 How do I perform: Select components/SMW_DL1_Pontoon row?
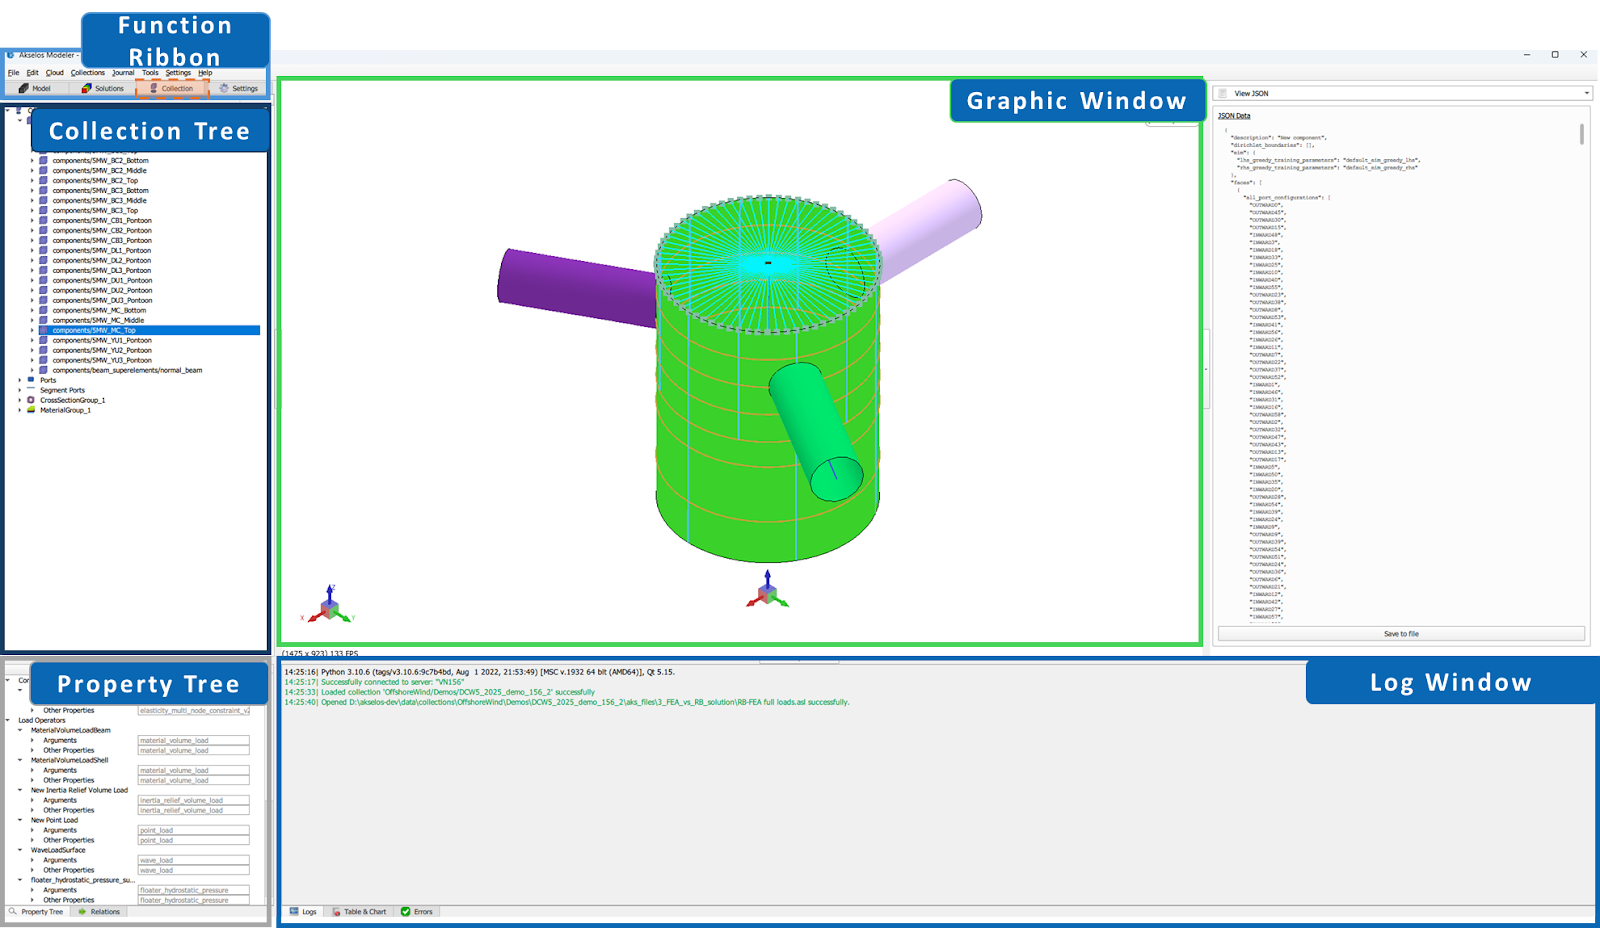click(x=102, y=250)
